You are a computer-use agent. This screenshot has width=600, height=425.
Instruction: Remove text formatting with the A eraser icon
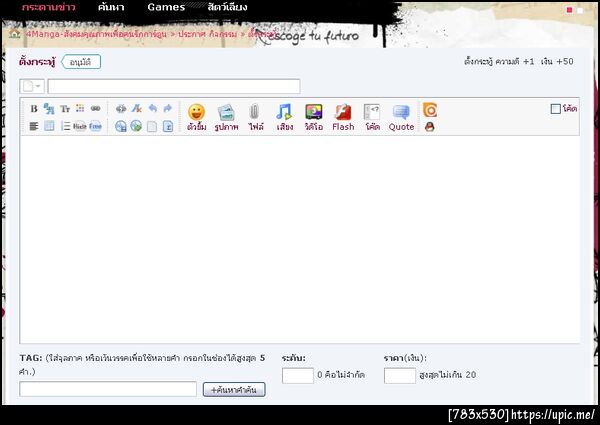click(137, 109)
